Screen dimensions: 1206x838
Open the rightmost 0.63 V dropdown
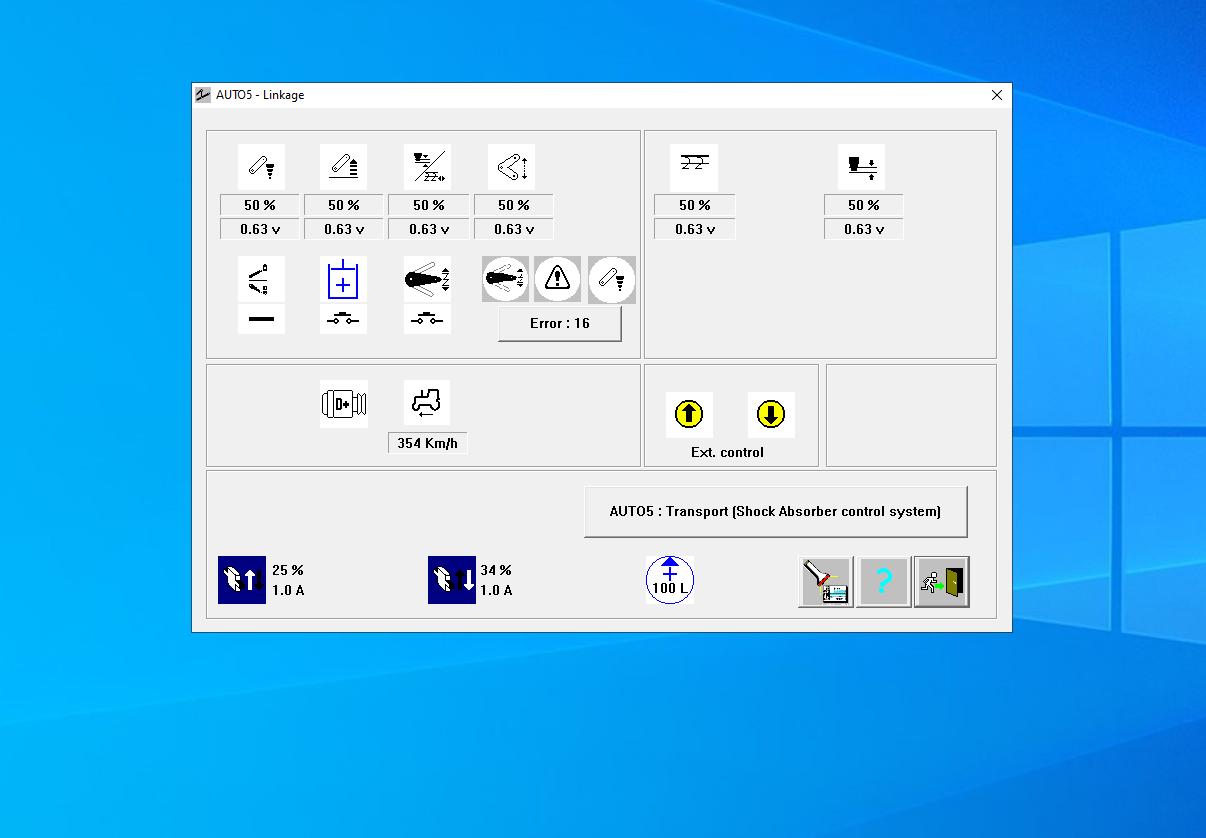coord(863,228)
